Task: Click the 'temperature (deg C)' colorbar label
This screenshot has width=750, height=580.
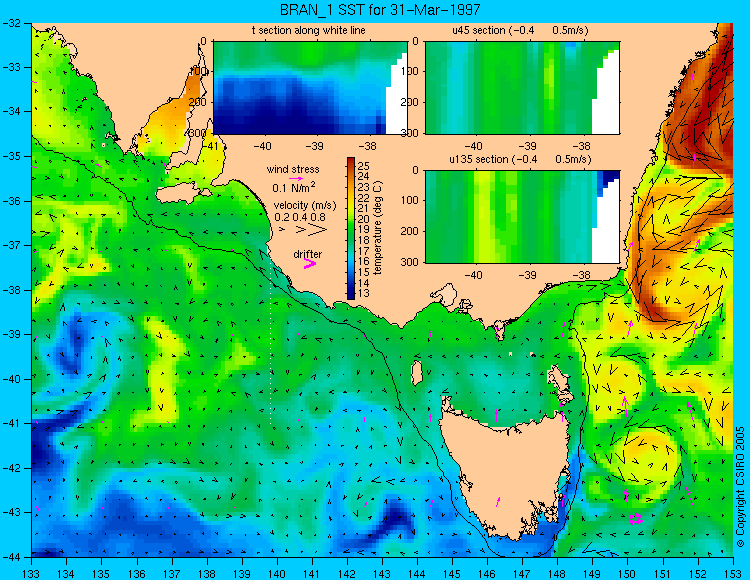Action: tap(378, 228)
